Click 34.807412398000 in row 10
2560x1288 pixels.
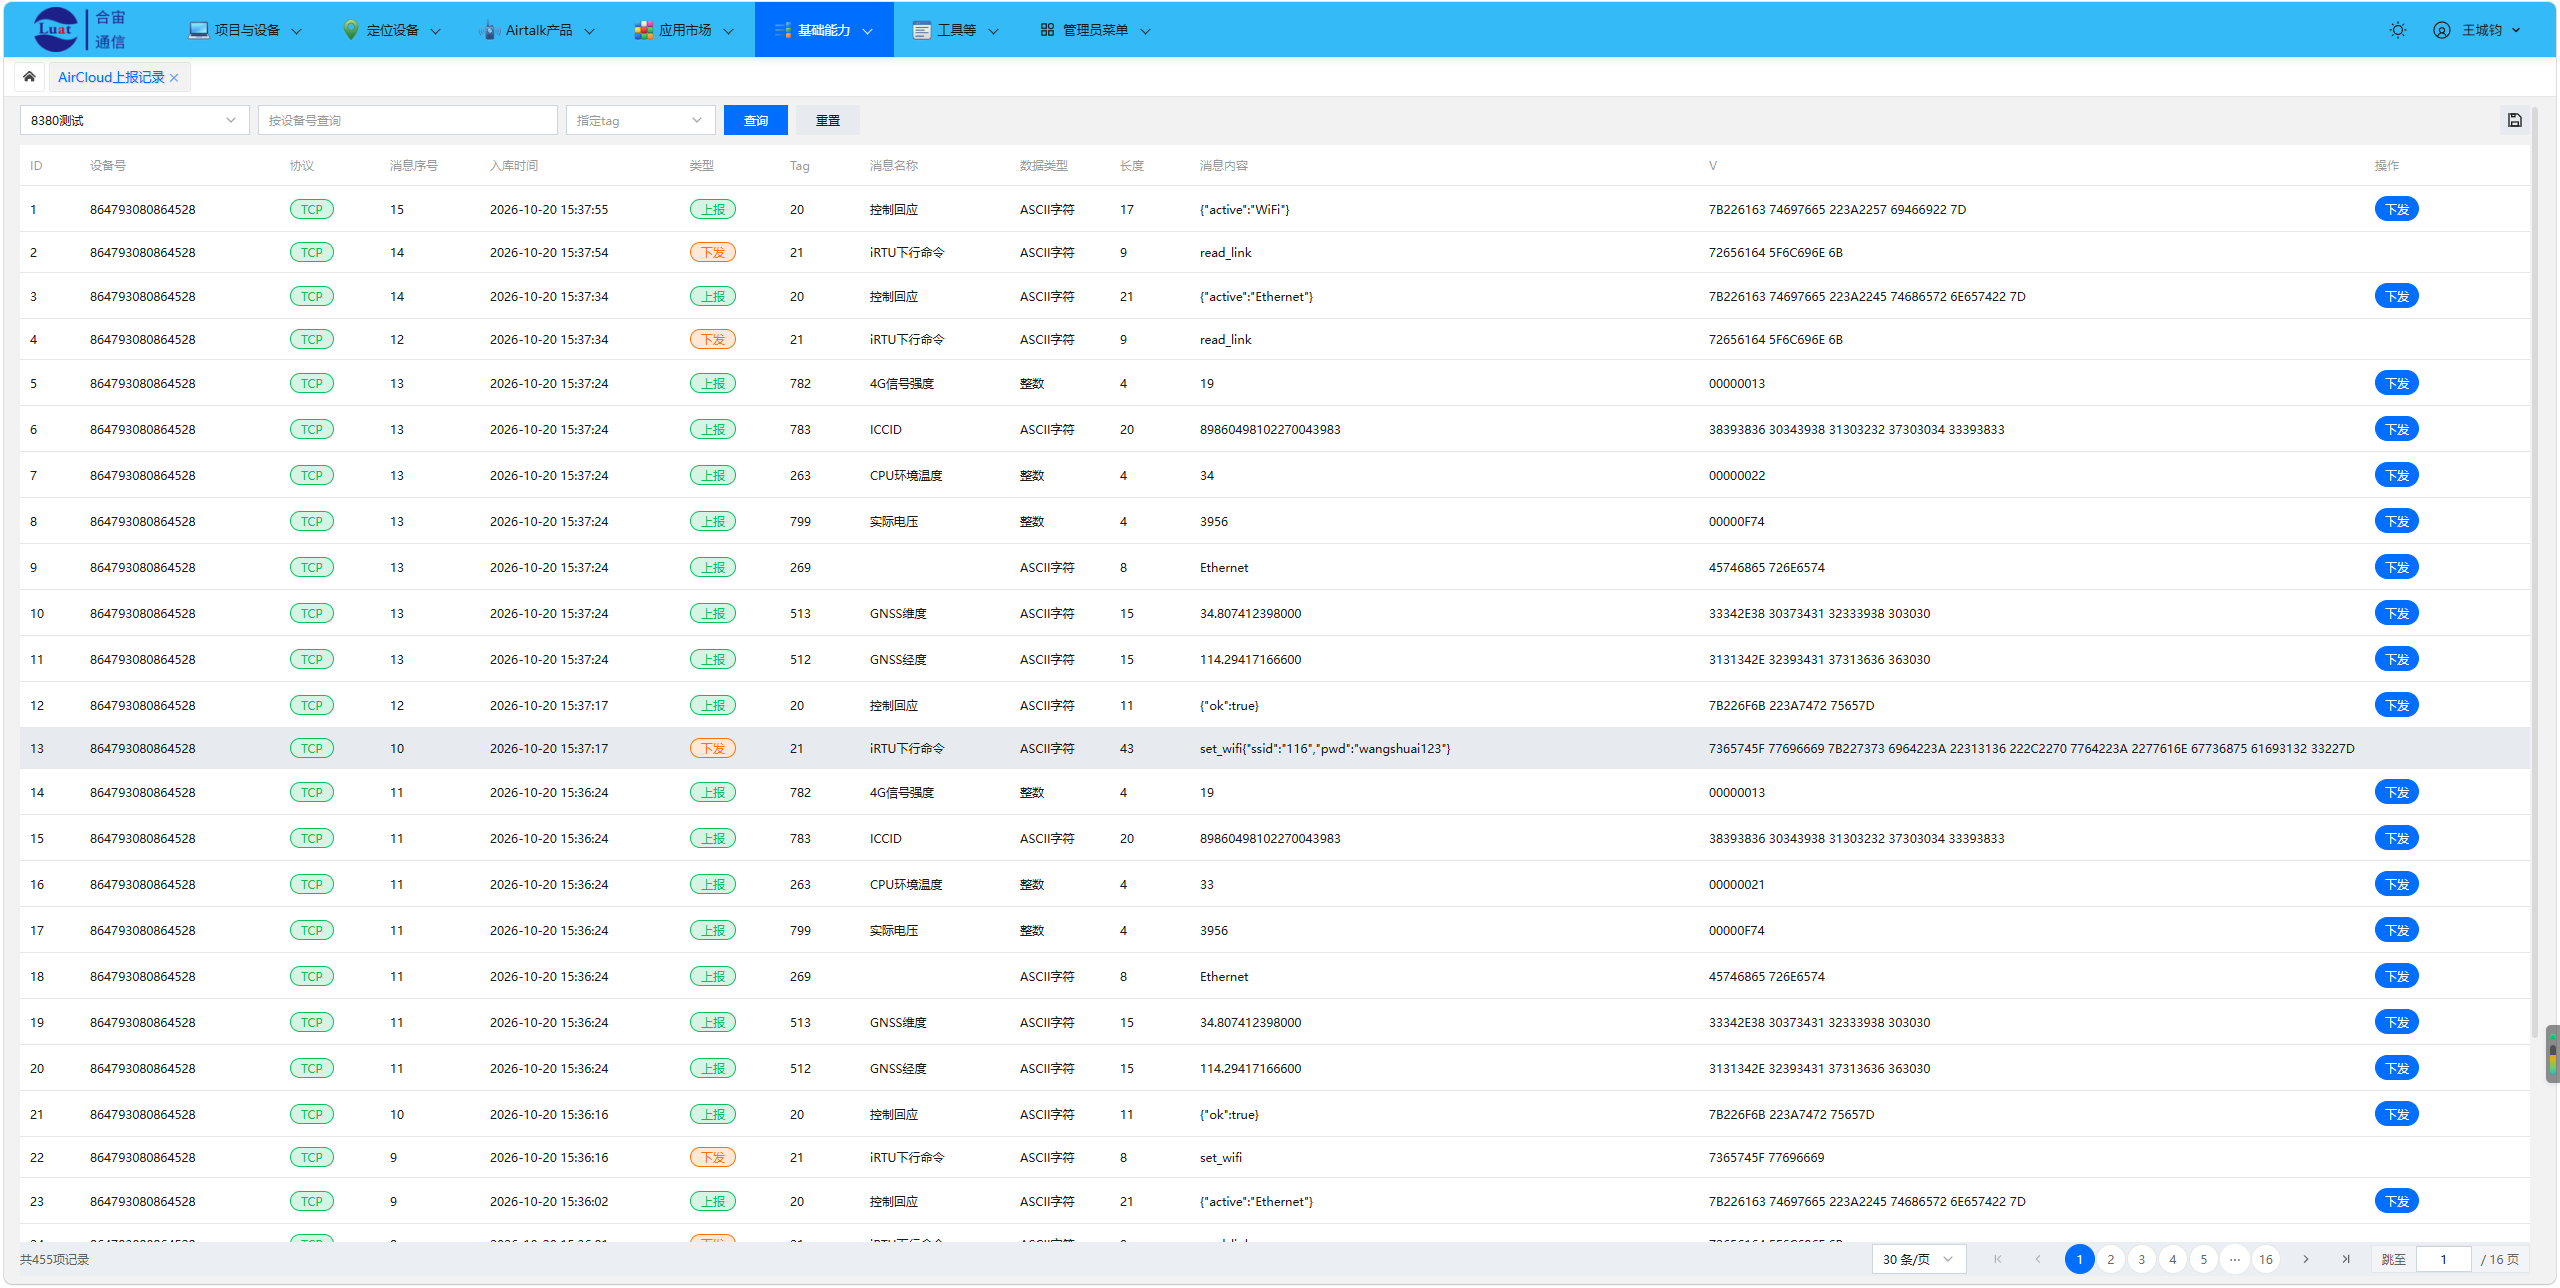coord(1250,613)
